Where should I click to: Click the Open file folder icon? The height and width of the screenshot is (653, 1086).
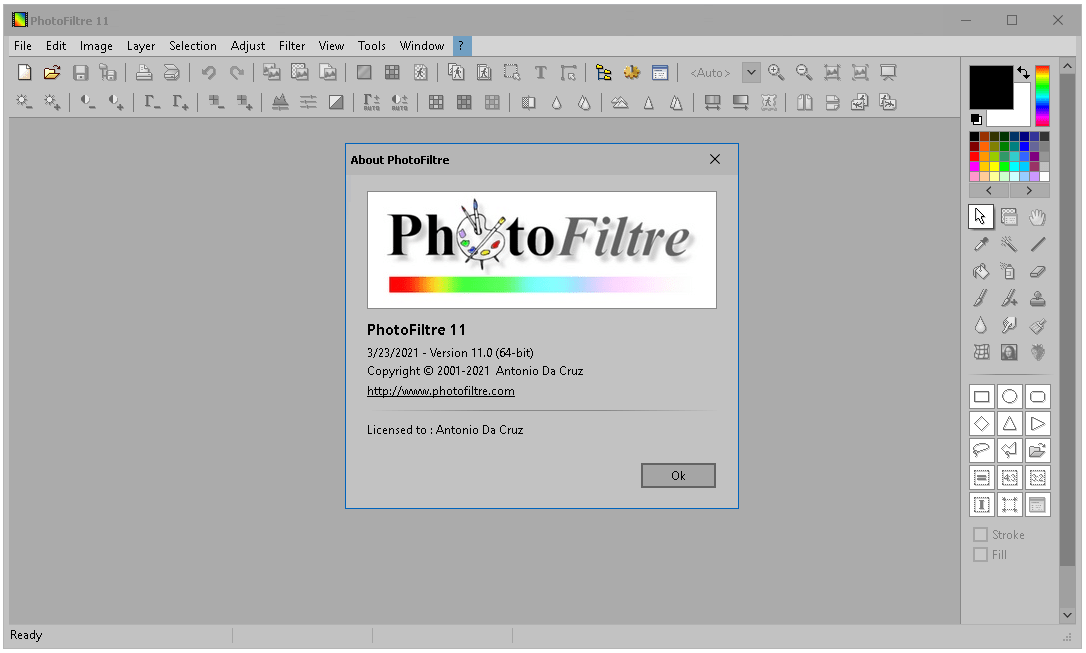52,73
